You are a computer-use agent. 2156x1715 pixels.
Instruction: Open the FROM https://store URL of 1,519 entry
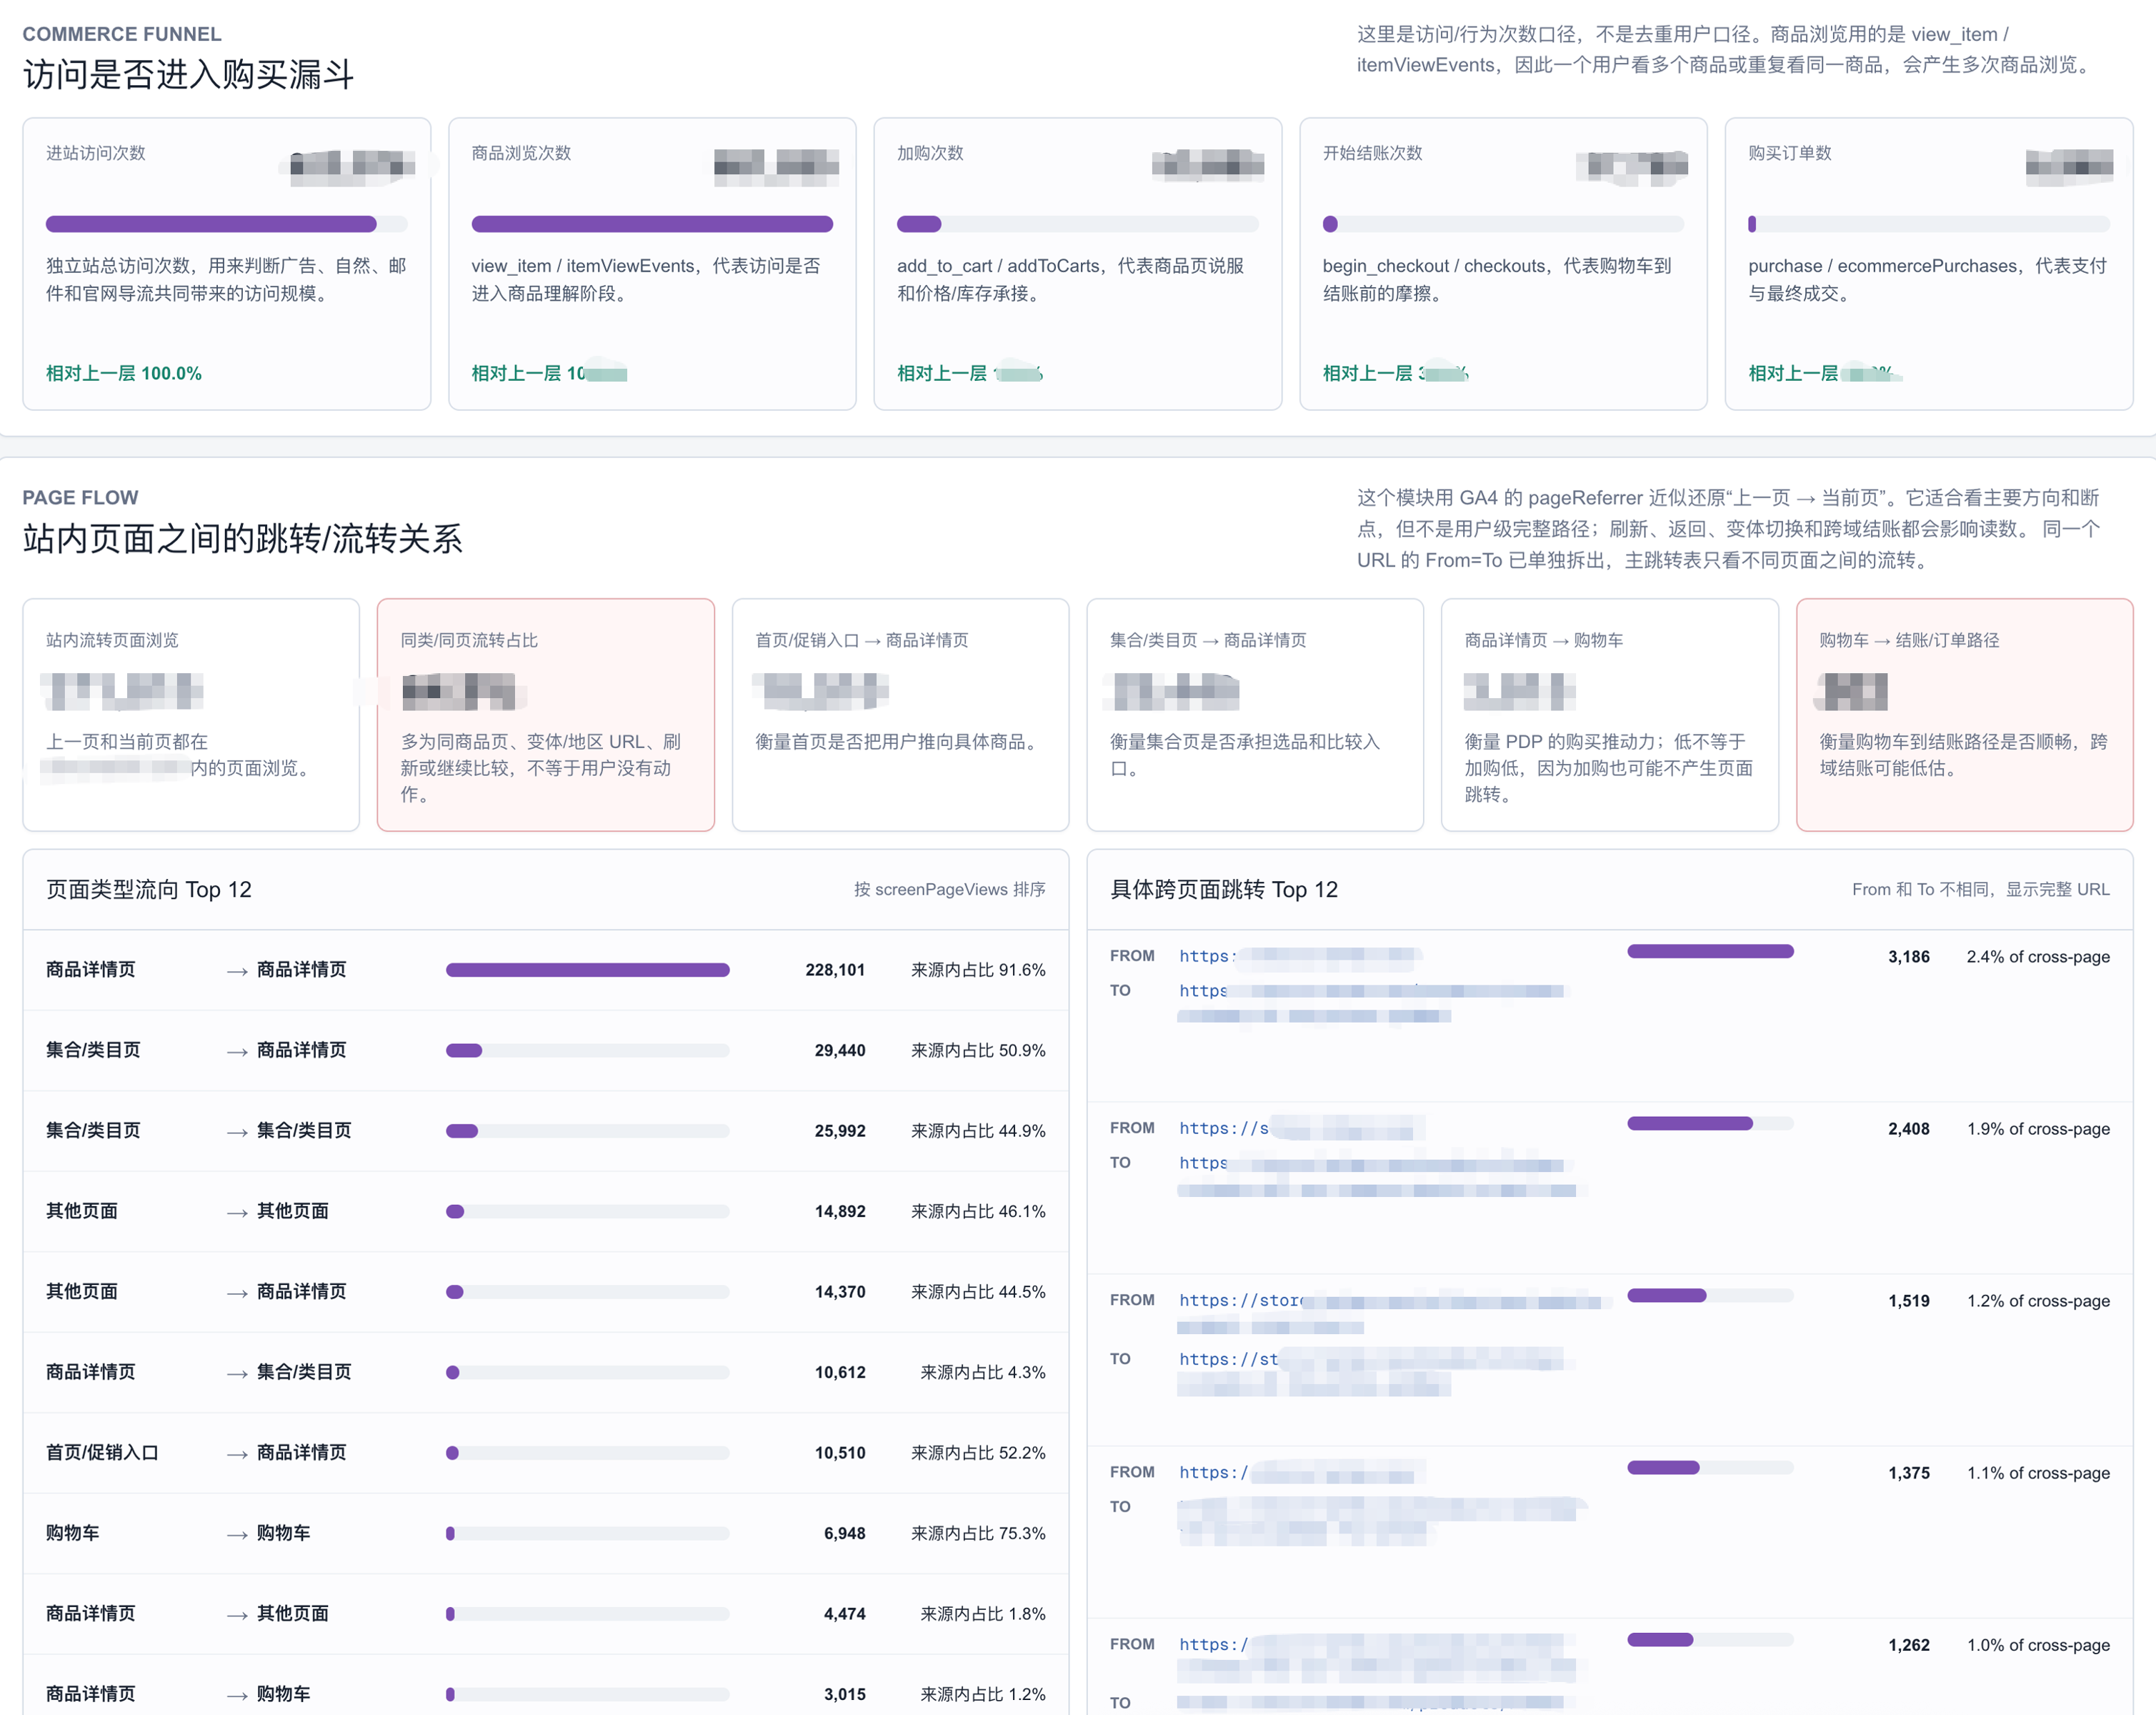1392,1313
